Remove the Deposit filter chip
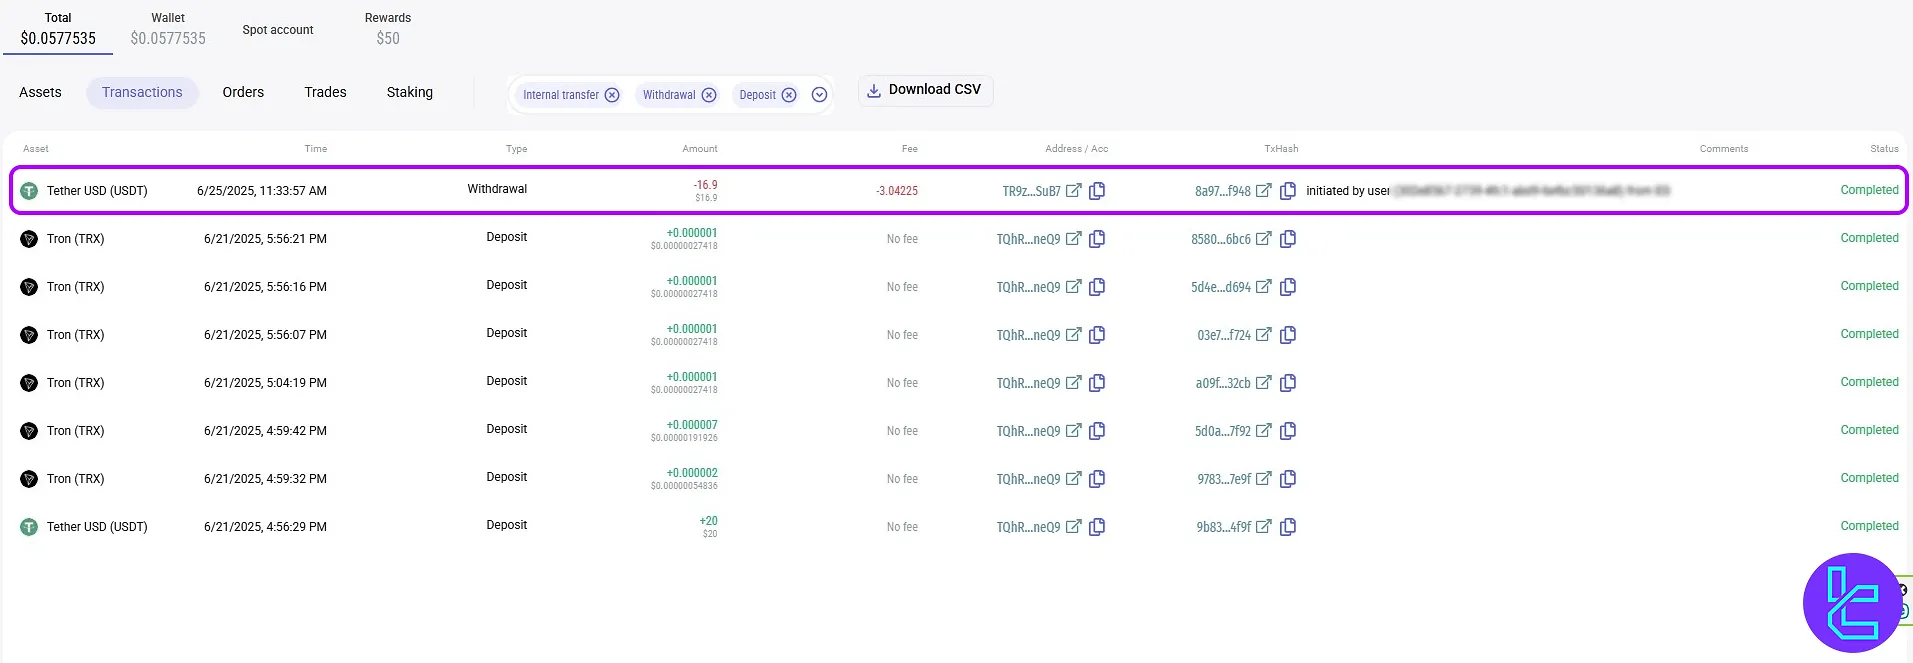The height and width of the screenshot is (663, 1913). tap(789, 95)
